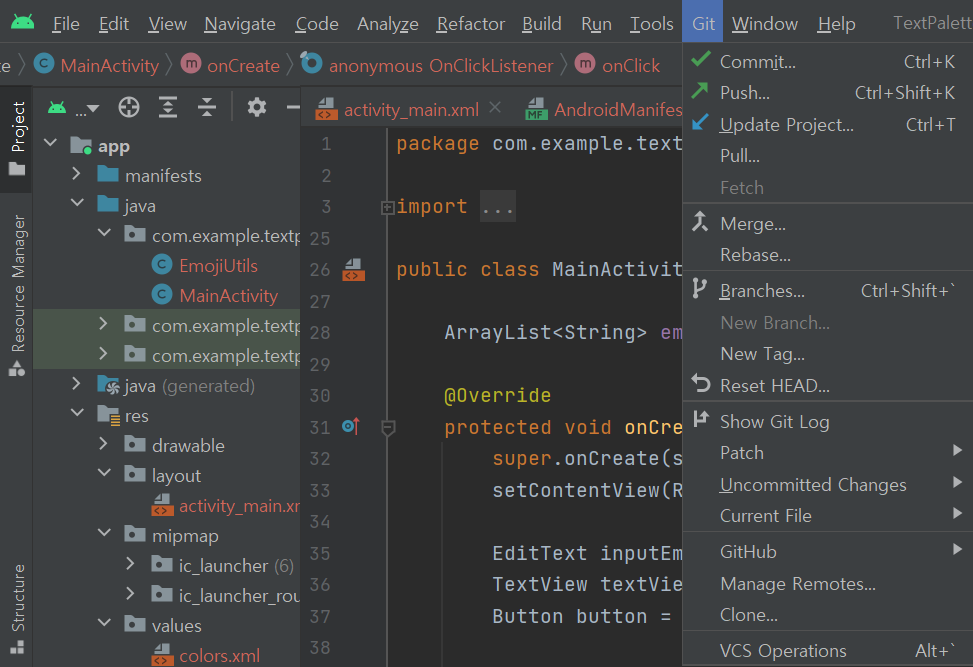The height and width of the screenshot is (667, 973).
Task: Click the Expand All toolbar icon
Action: tap(168, 107)
